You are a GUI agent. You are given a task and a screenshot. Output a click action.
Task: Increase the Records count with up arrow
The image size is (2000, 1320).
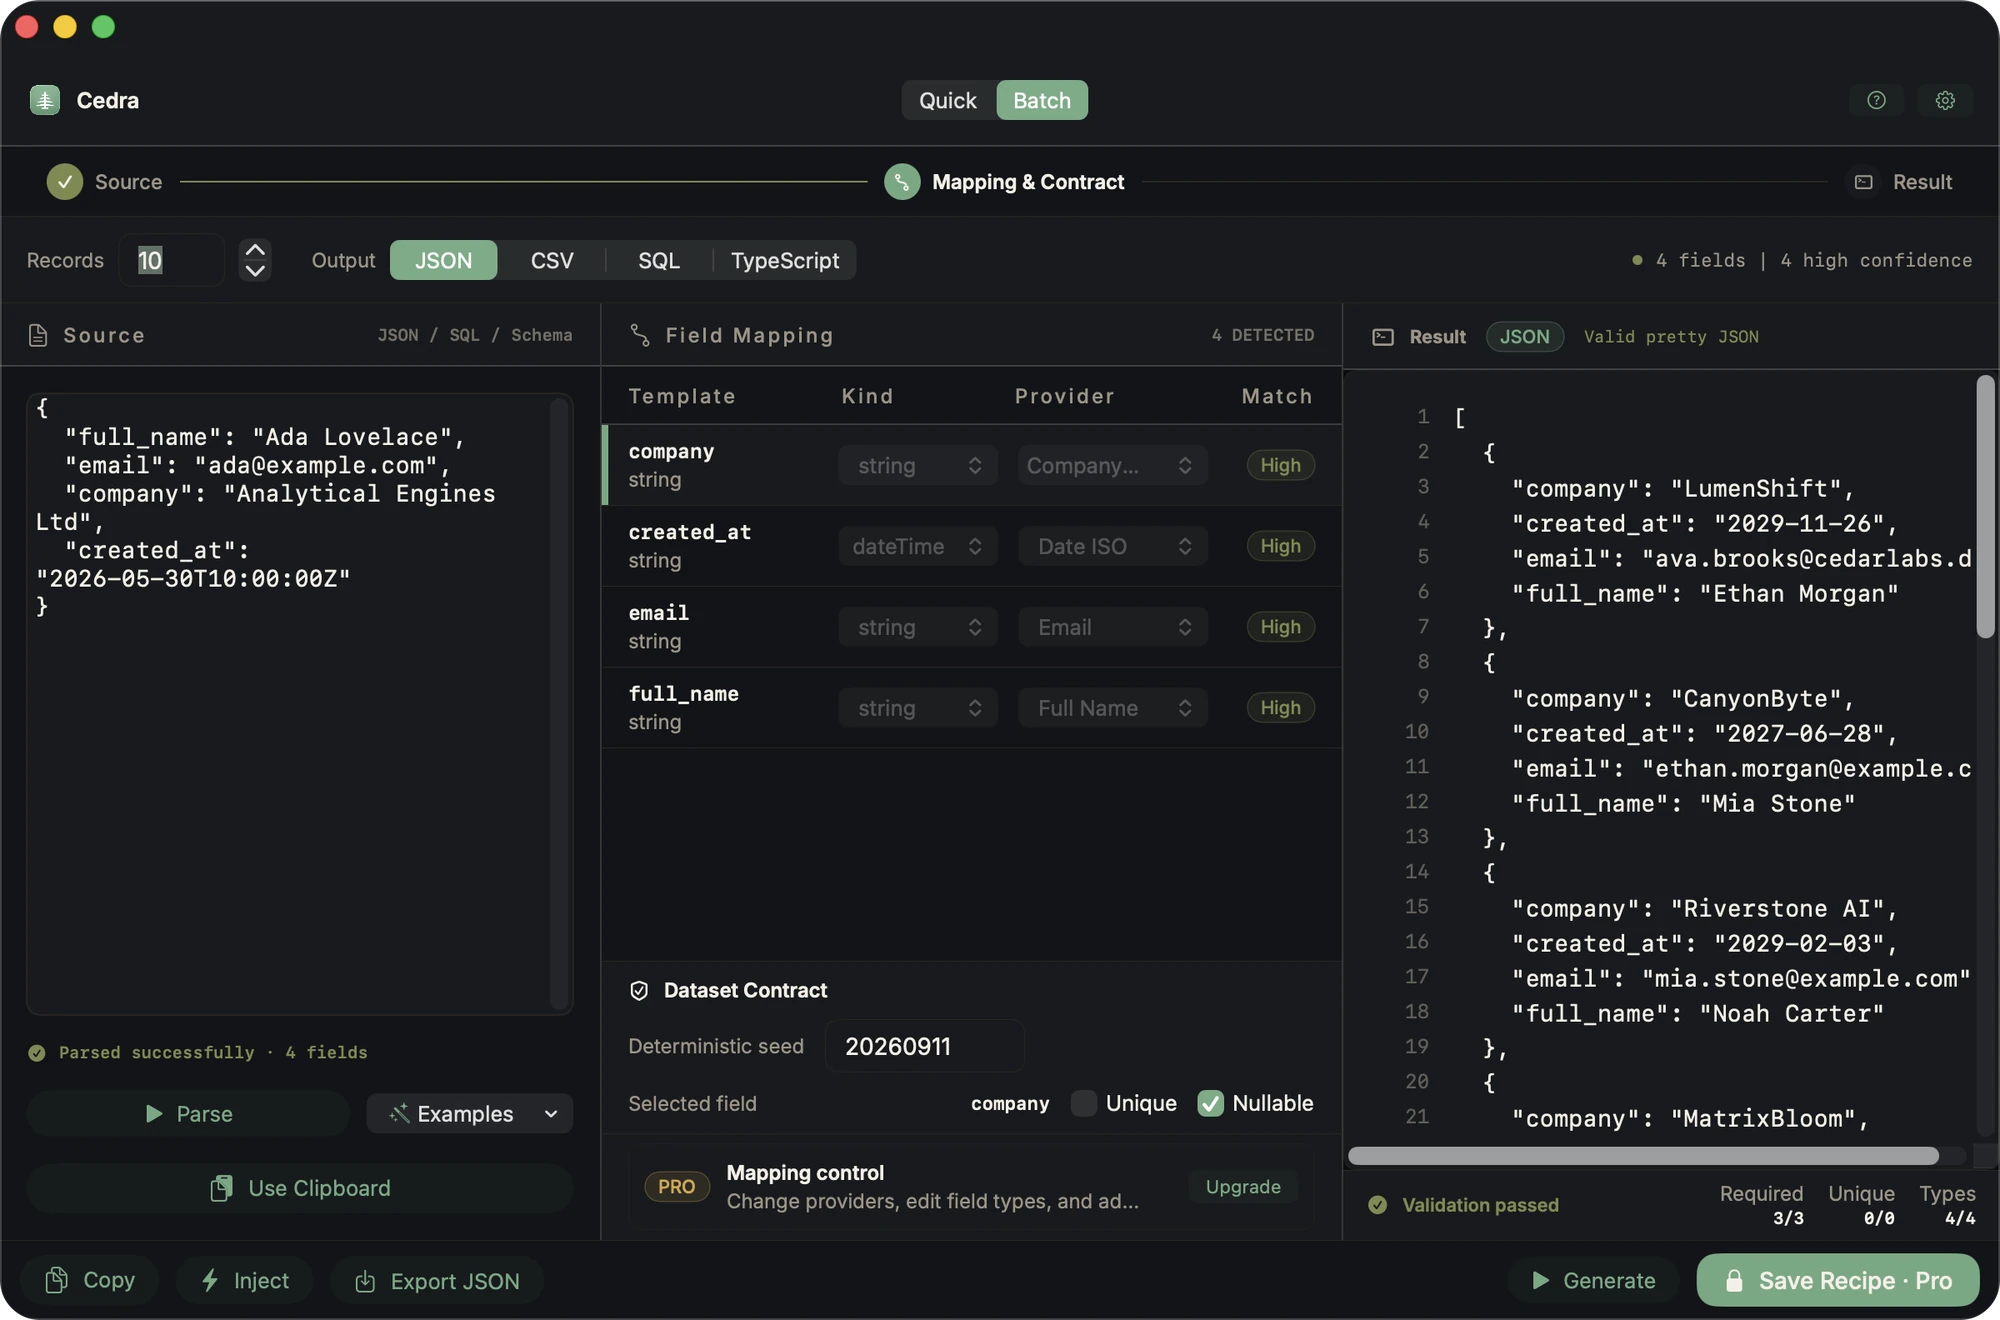tap(255, 250)
